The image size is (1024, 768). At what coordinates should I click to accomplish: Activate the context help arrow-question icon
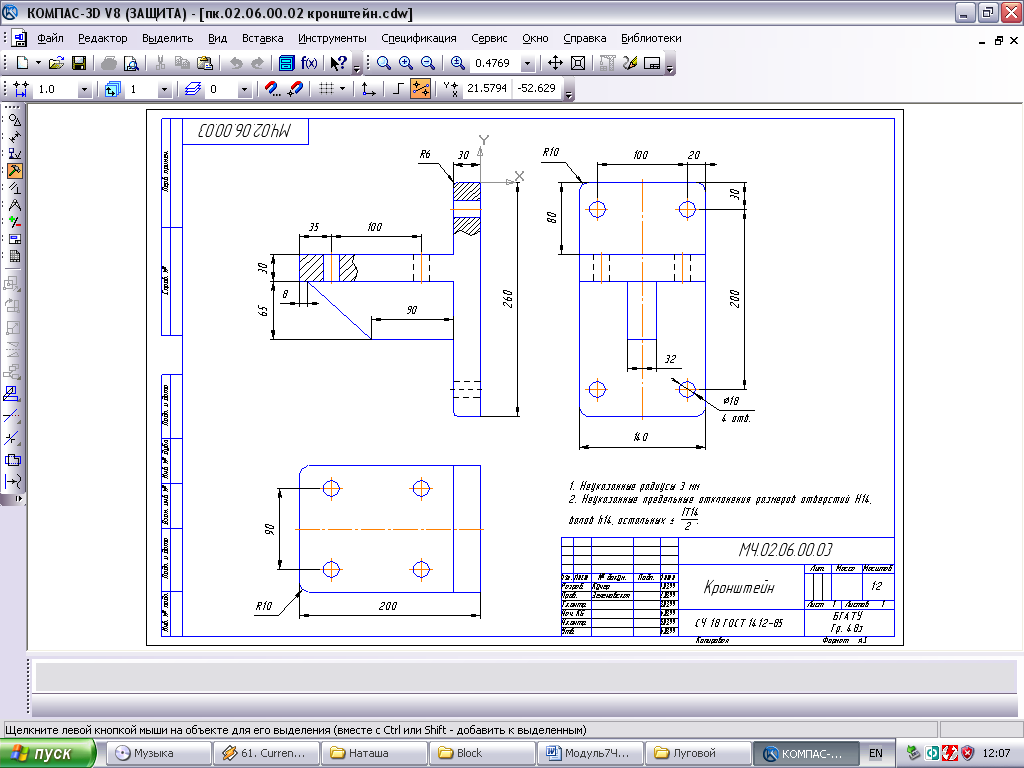(x=338, y=63)
